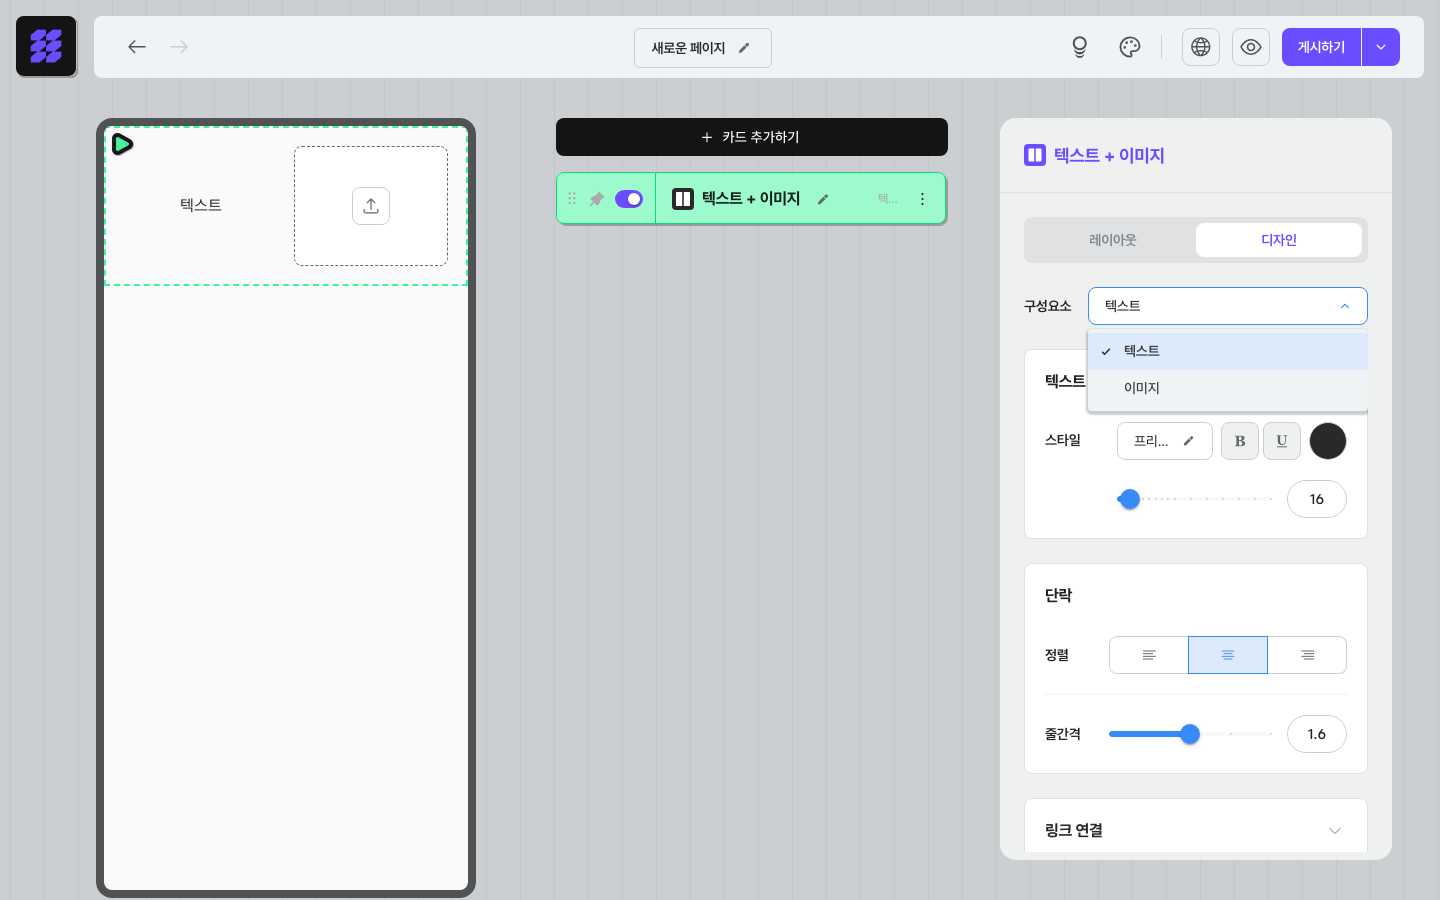Click the forward arrow in top bar
This screenshot has height=900, width=1440.
[179, 47]
